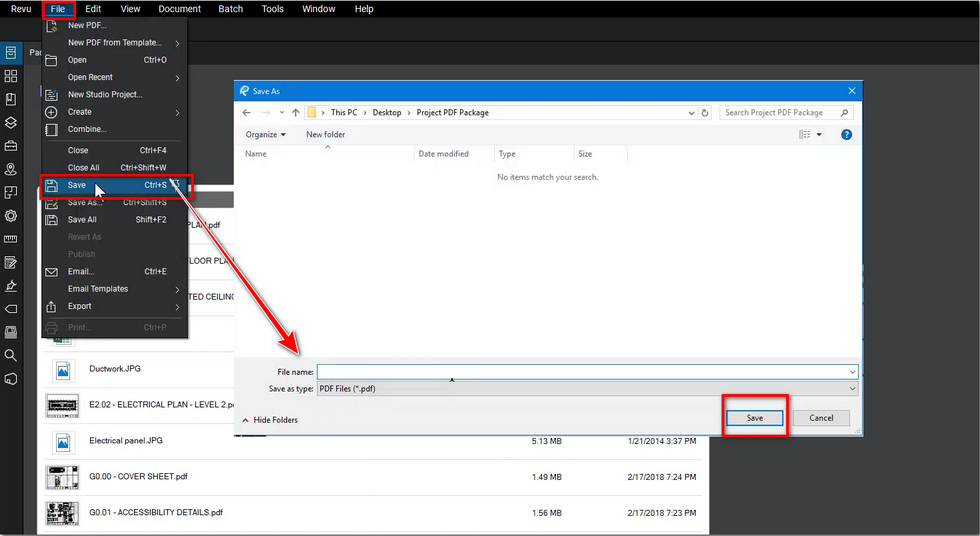Open the Organize dropdown in Save As dialog
This screenshot has height=536, width=980.
tap(266, 134)
